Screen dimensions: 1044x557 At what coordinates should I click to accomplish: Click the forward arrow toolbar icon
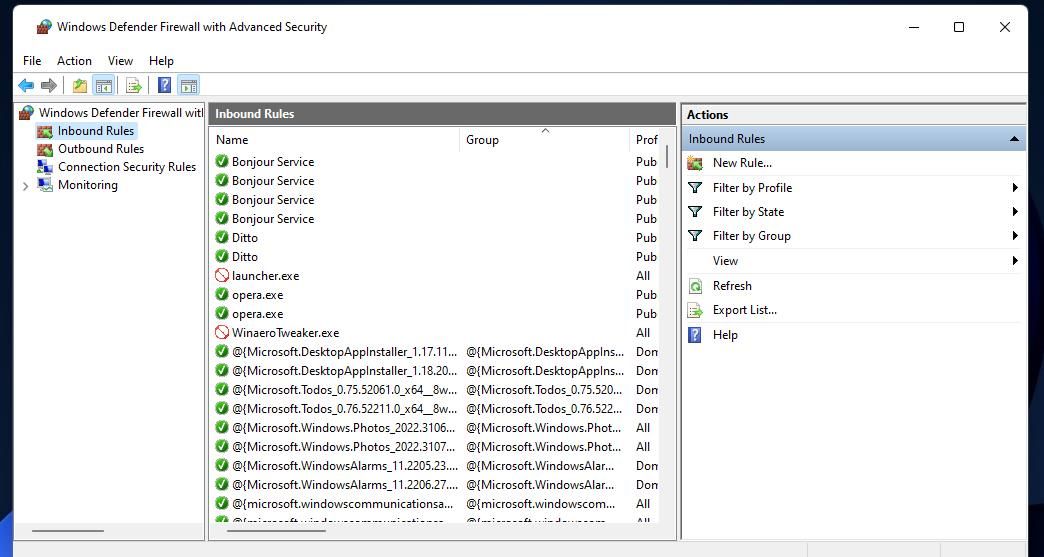[49, 85]
